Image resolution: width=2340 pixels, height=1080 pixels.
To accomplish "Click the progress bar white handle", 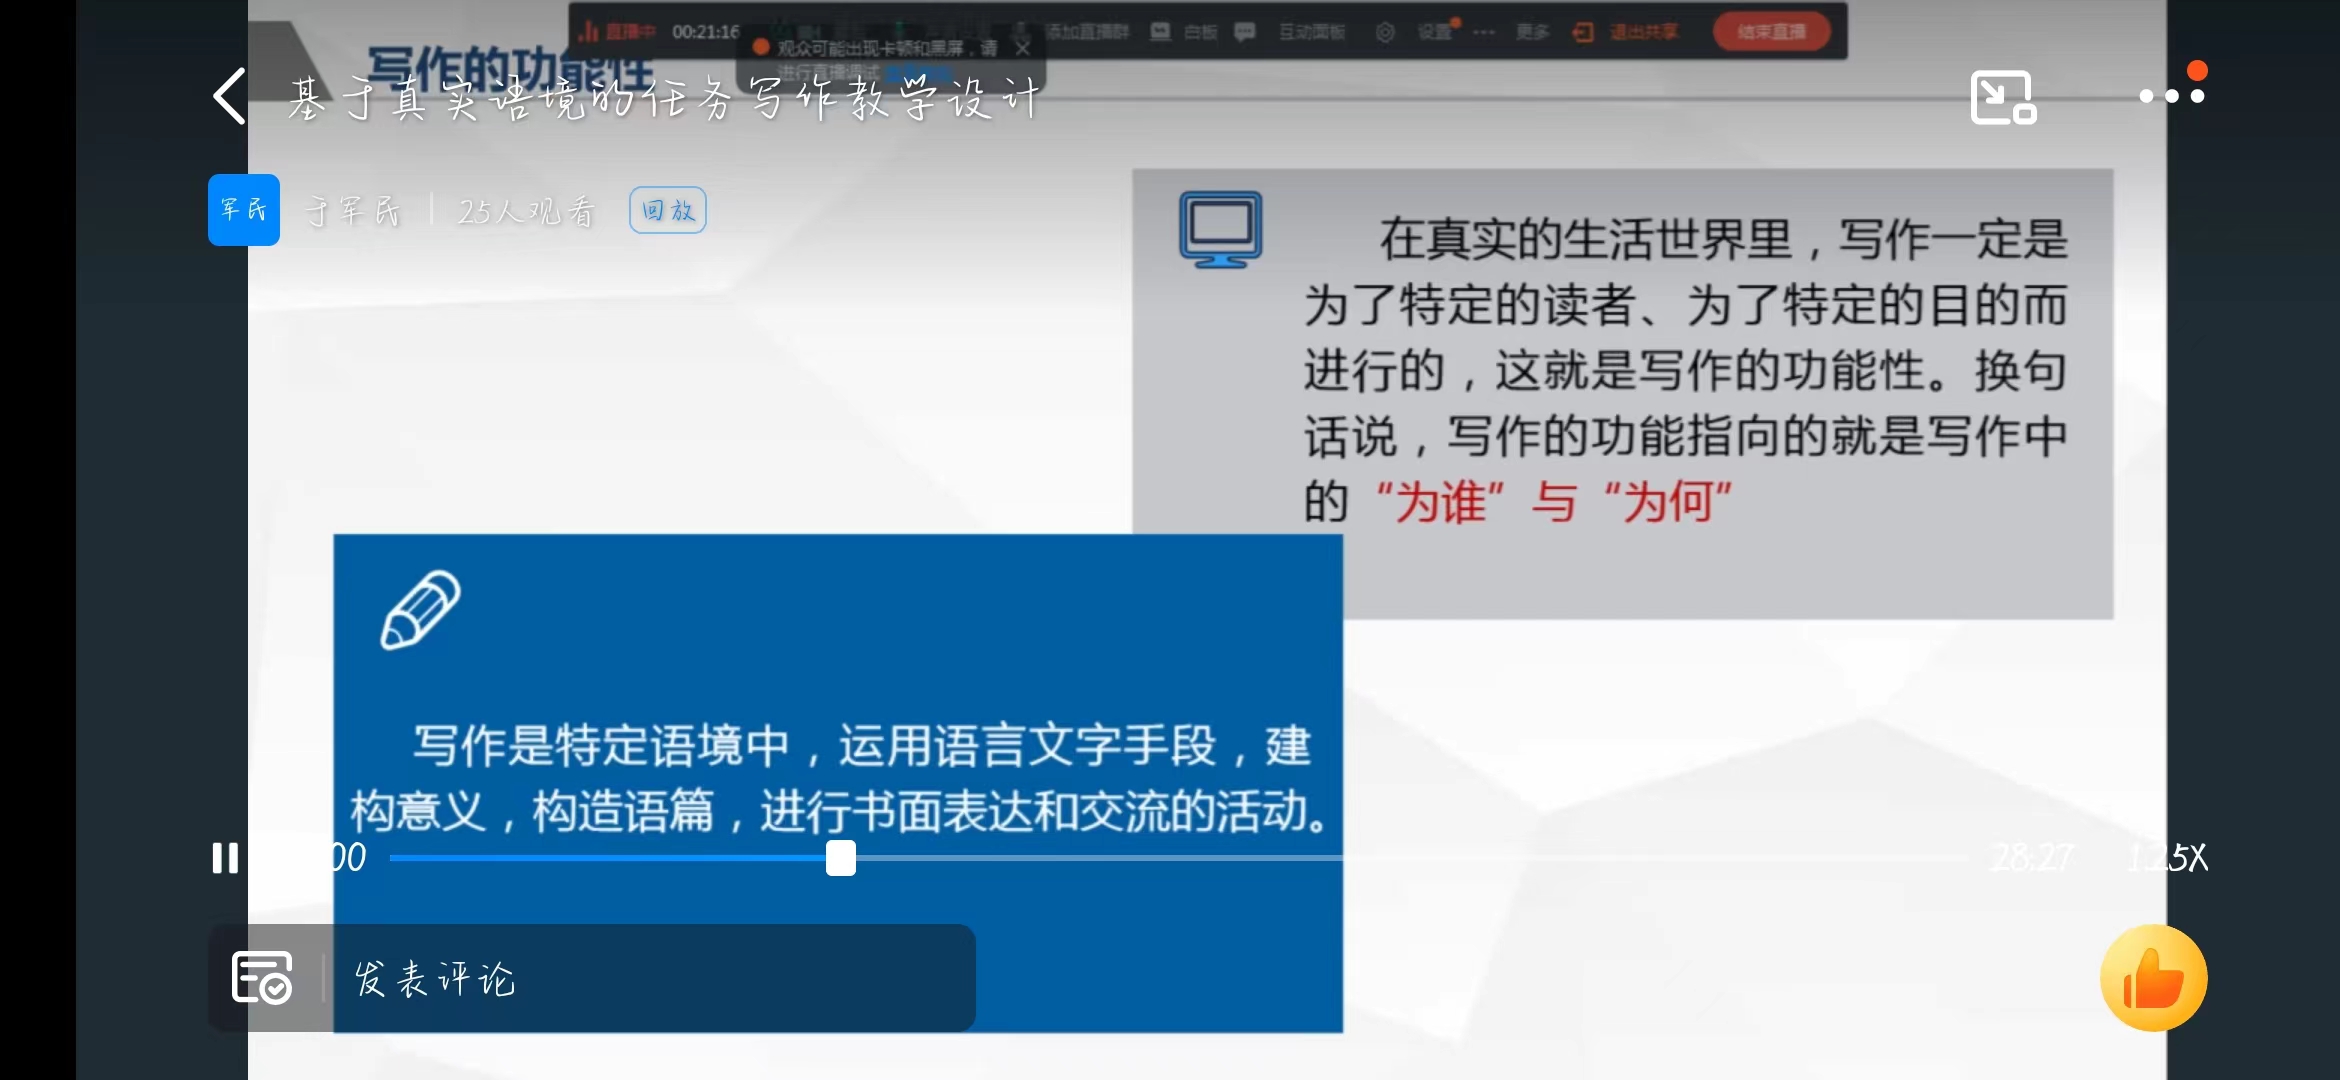I will click(841, 858).
